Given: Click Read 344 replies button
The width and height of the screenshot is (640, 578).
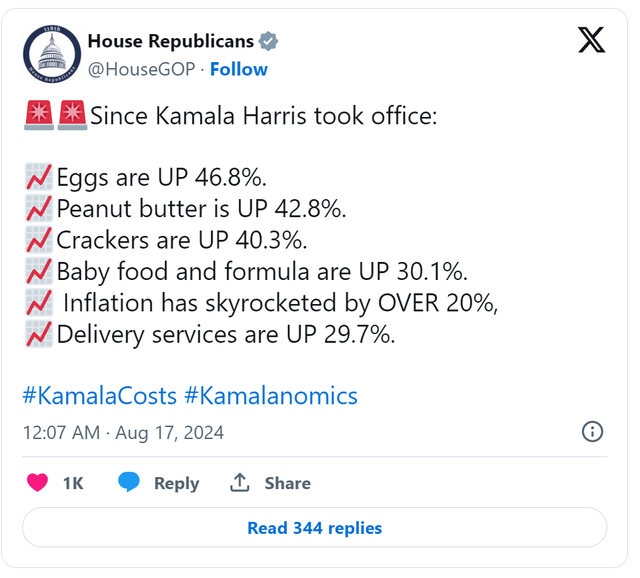Looking at the screenshot, I should 314,527.
